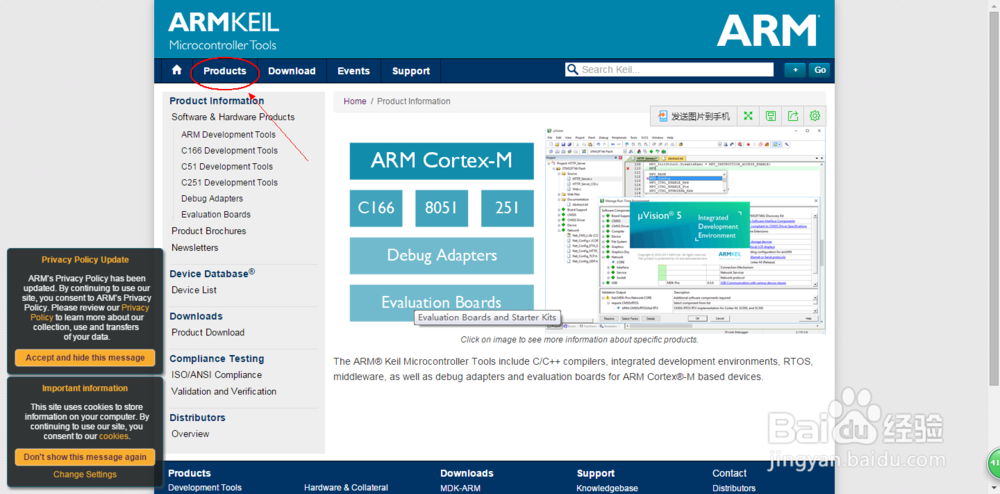Send image to phone overlay button
The image size is (1000, 494).
coord(693,116)
